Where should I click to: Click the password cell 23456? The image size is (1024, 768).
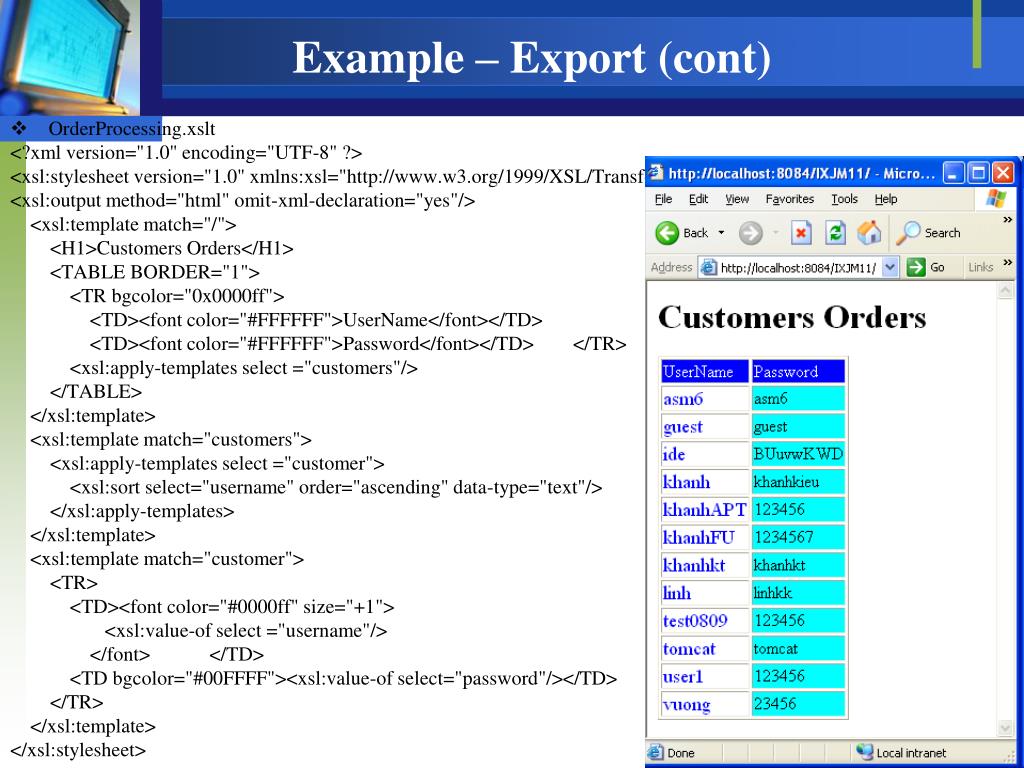(x=798, y=704)
